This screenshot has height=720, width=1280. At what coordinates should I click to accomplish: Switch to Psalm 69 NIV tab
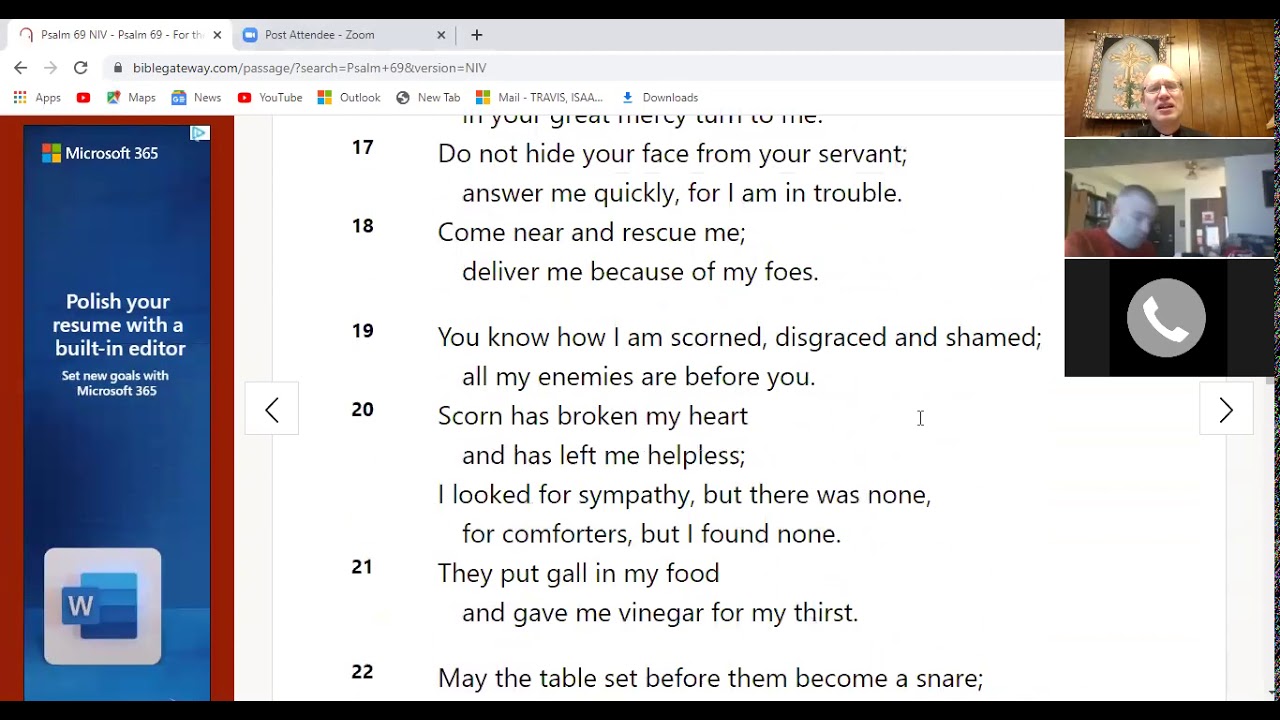coord(120,35)
